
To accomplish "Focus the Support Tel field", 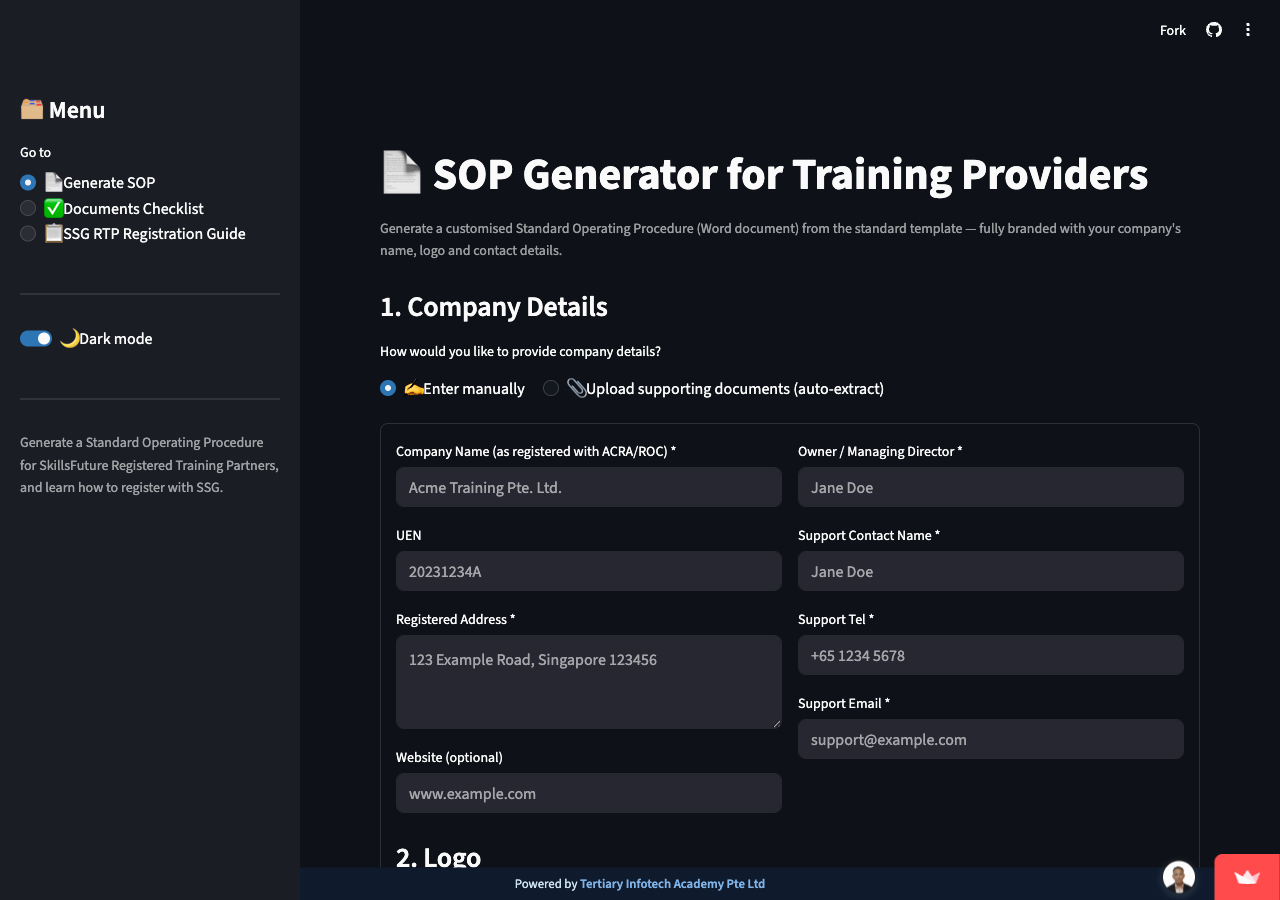I will click(x=991, y=655).
